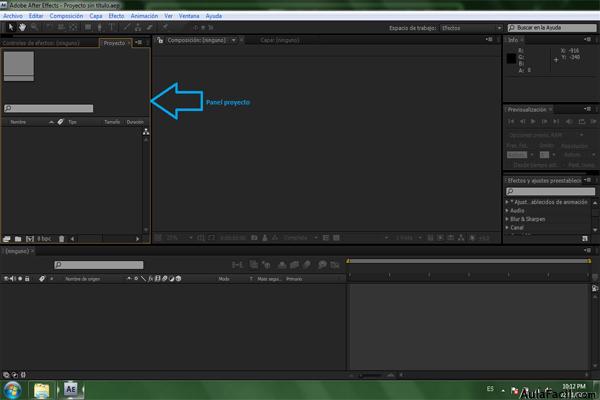
Task: Click the Modo column header in timeline
Action: [224, 279]
